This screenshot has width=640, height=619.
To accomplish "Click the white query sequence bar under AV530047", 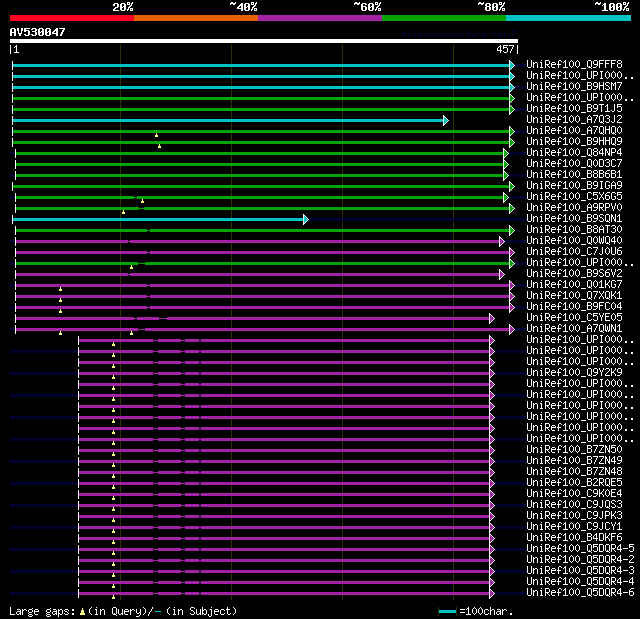I will click(264, 41).
